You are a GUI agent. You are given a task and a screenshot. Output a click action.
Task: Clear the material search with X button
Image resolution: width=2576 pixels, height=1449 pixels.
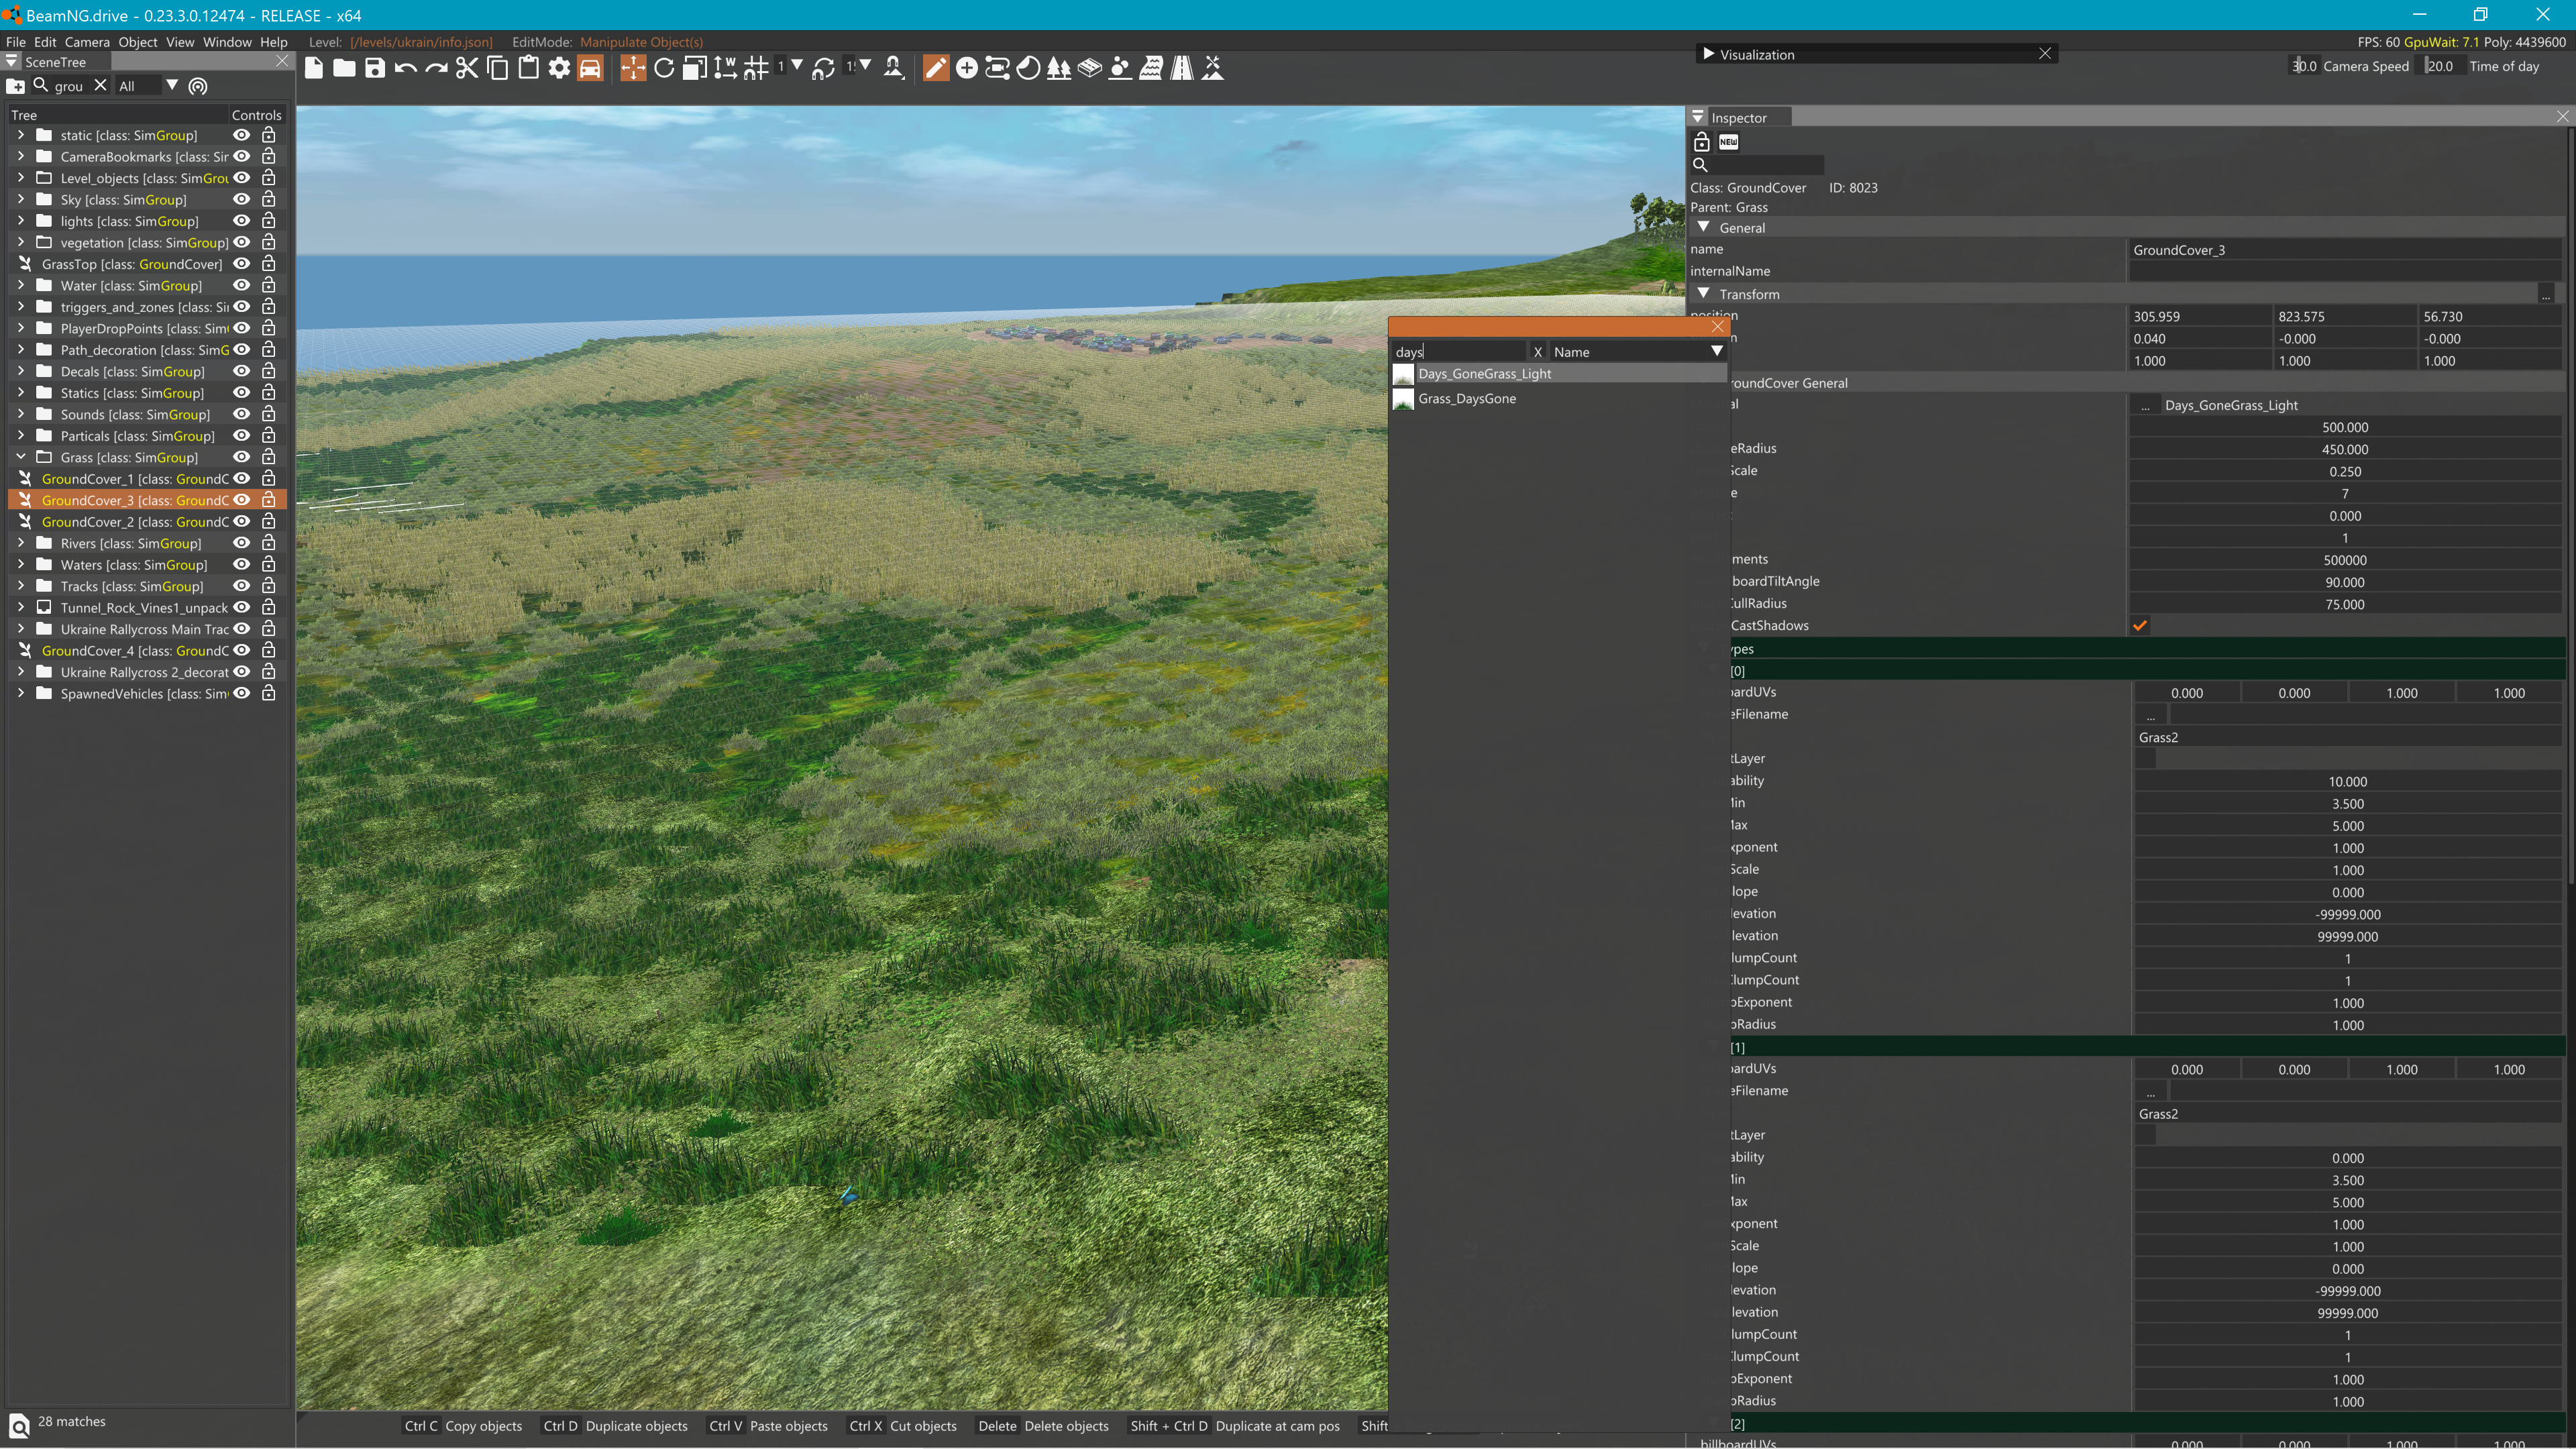point(1537,352)
